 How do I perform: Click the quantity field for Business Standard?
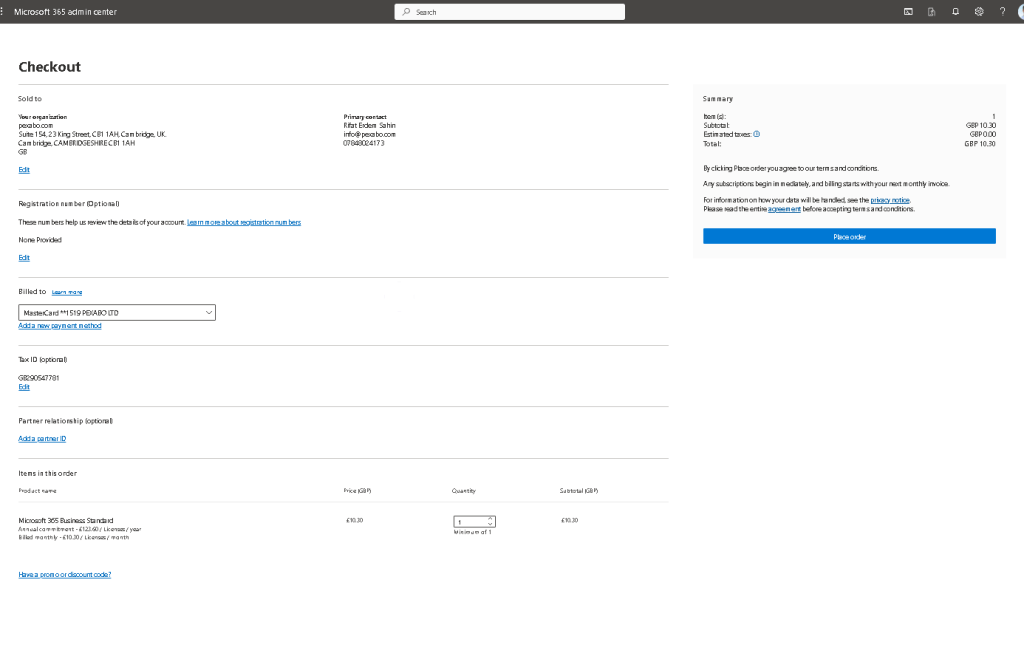point(470,521)
